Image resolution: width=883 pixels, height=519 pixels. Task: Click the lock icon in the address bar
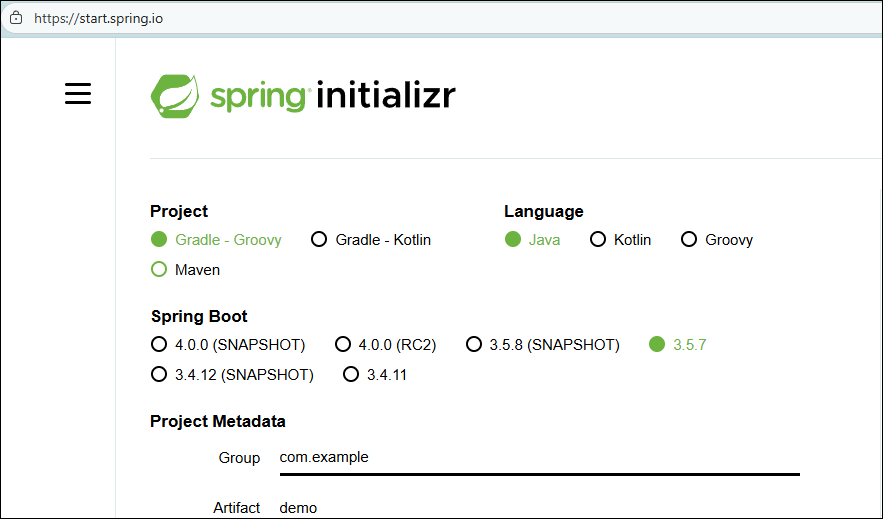click(x=15, y=18)
